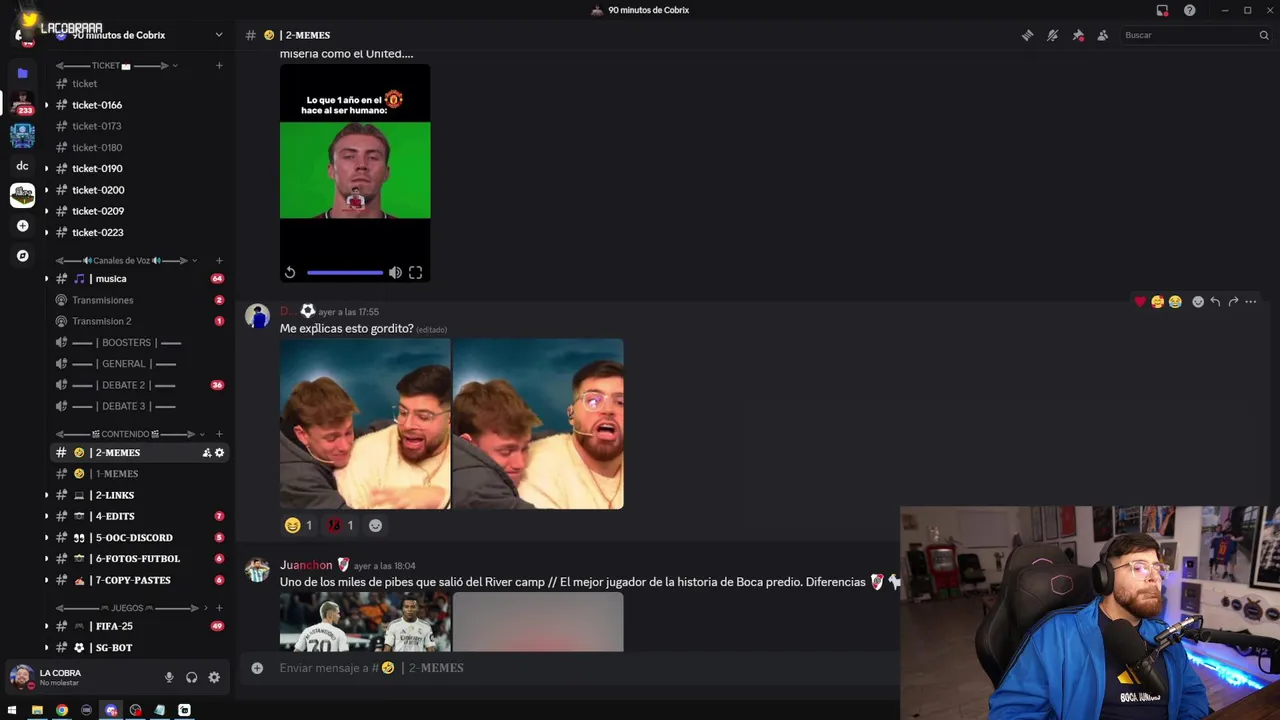The width and height of the screenshot is (1280, 720).
Task: Toggle video volume speaker icon
Action: pyautogui.click(x=395, y=272)
